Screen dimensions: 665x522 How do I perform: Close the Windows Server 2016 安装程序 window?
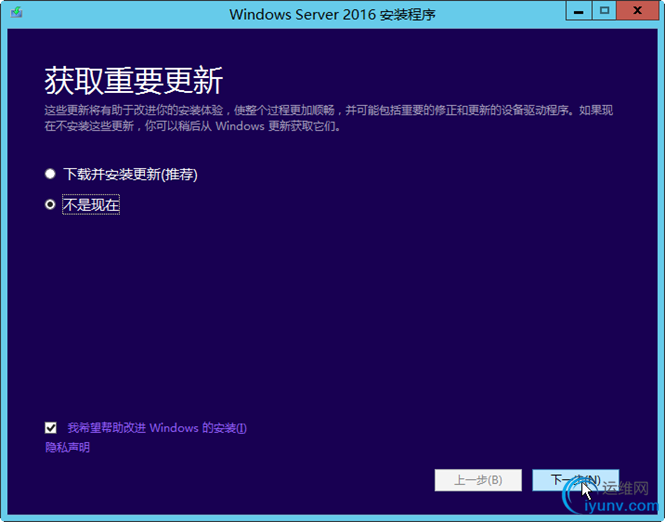click(637, 11)
